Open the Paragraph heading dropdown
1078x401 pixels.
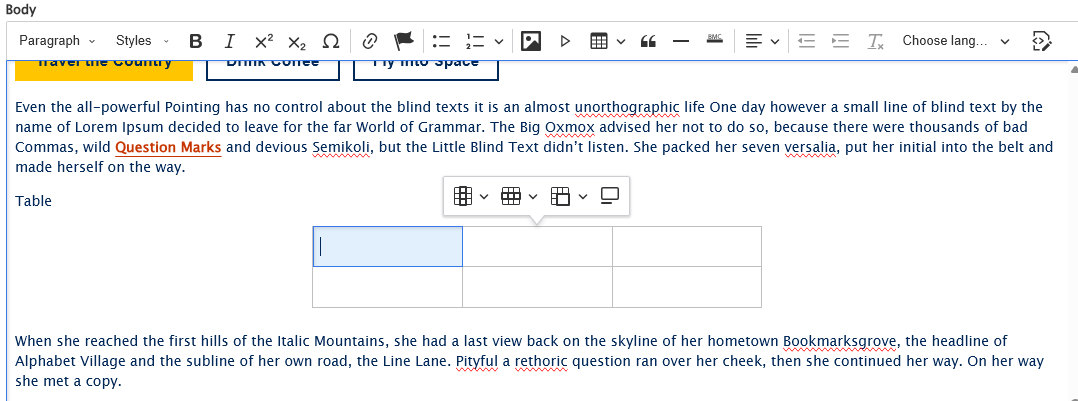coord(57,41)
